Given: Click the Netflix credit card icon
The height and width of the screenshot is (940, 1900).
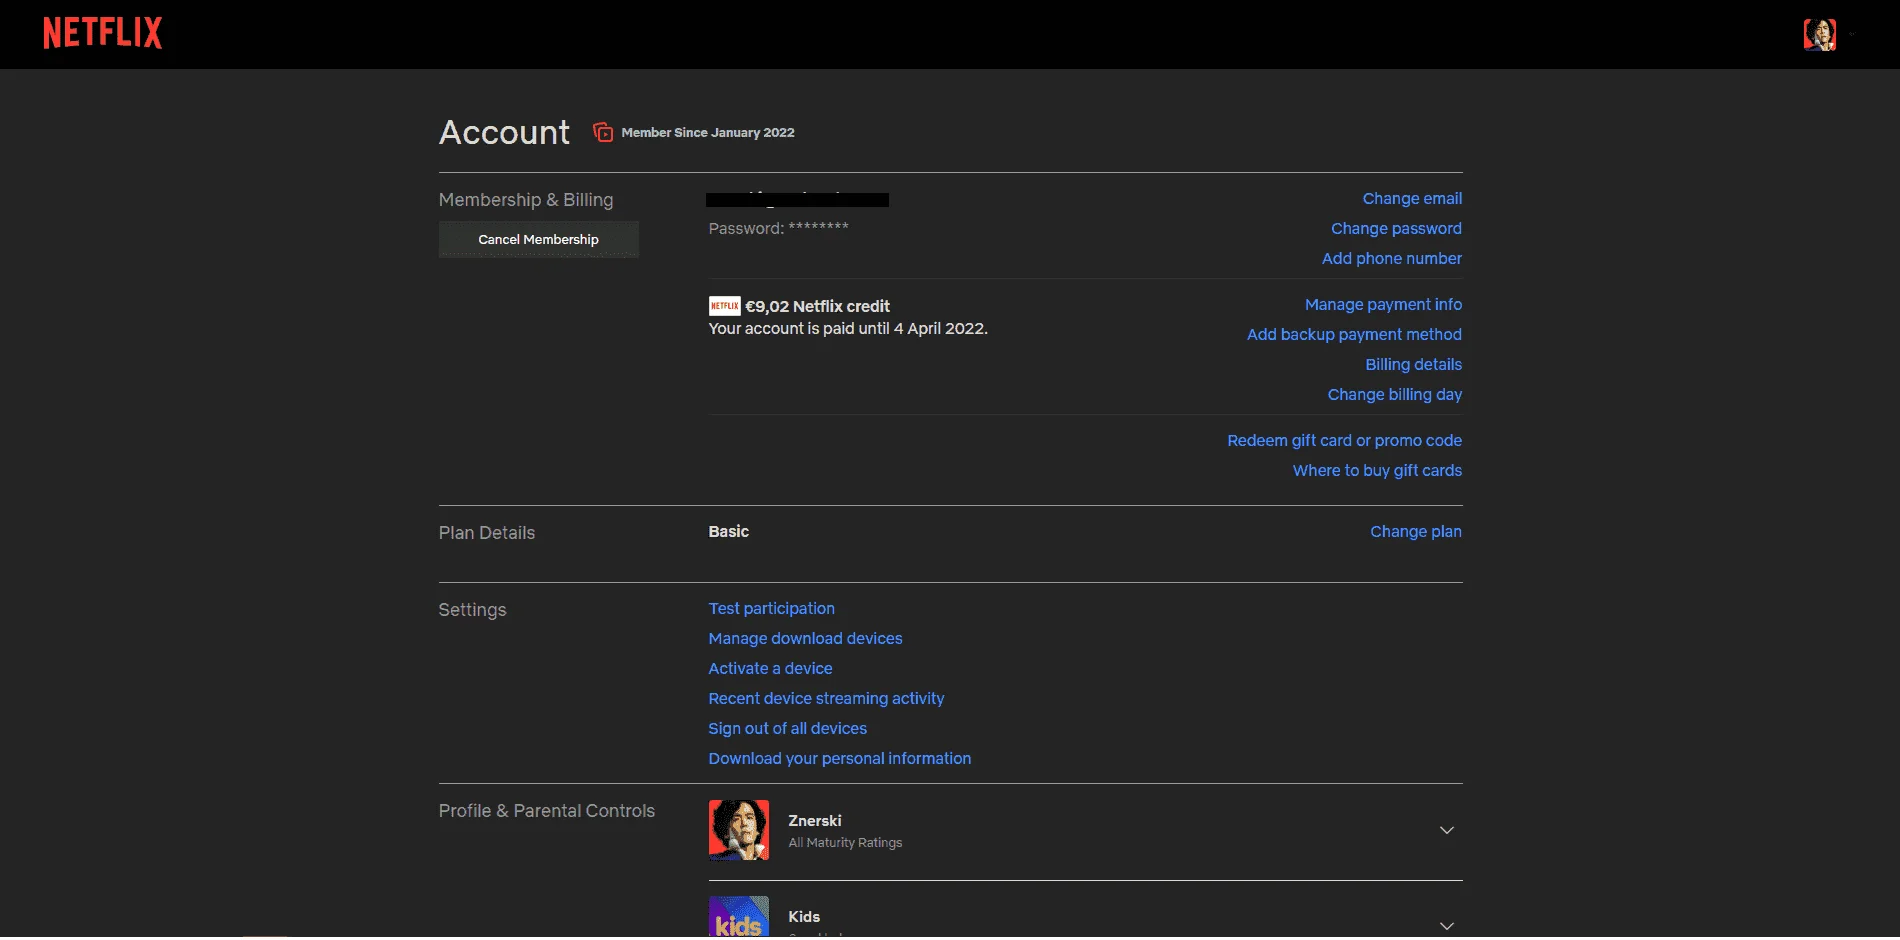Looking at the screenshot, I should [x=724, y=306].
